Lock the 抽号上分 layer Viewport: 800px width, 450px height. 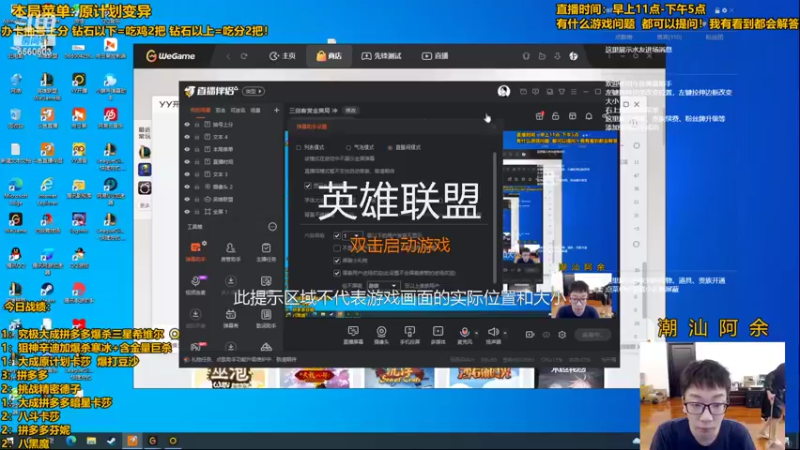[197, 124]
